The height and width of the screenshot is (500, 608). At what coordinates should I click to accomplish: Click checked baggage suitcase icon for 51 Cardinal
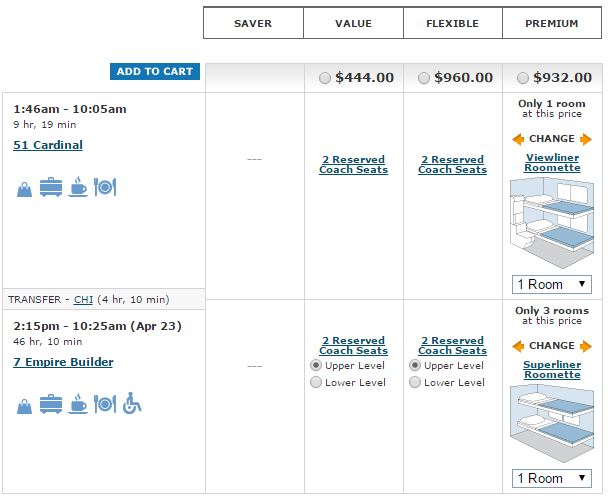(51, 187)
